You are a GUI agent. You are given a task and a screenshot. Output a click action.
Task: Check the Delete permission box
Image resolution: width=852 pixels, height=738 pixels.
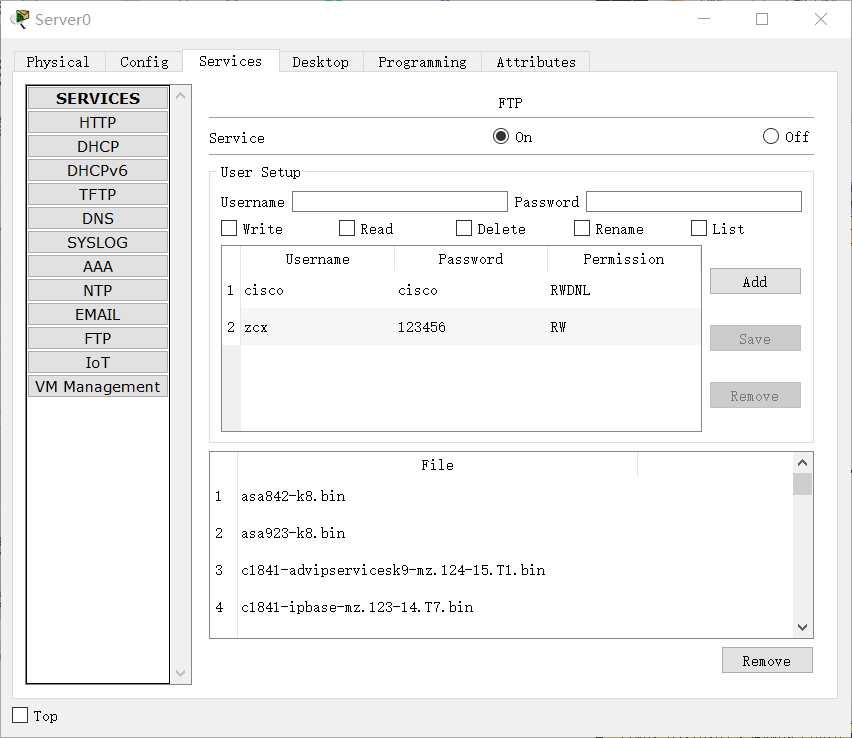click(464, 228)
